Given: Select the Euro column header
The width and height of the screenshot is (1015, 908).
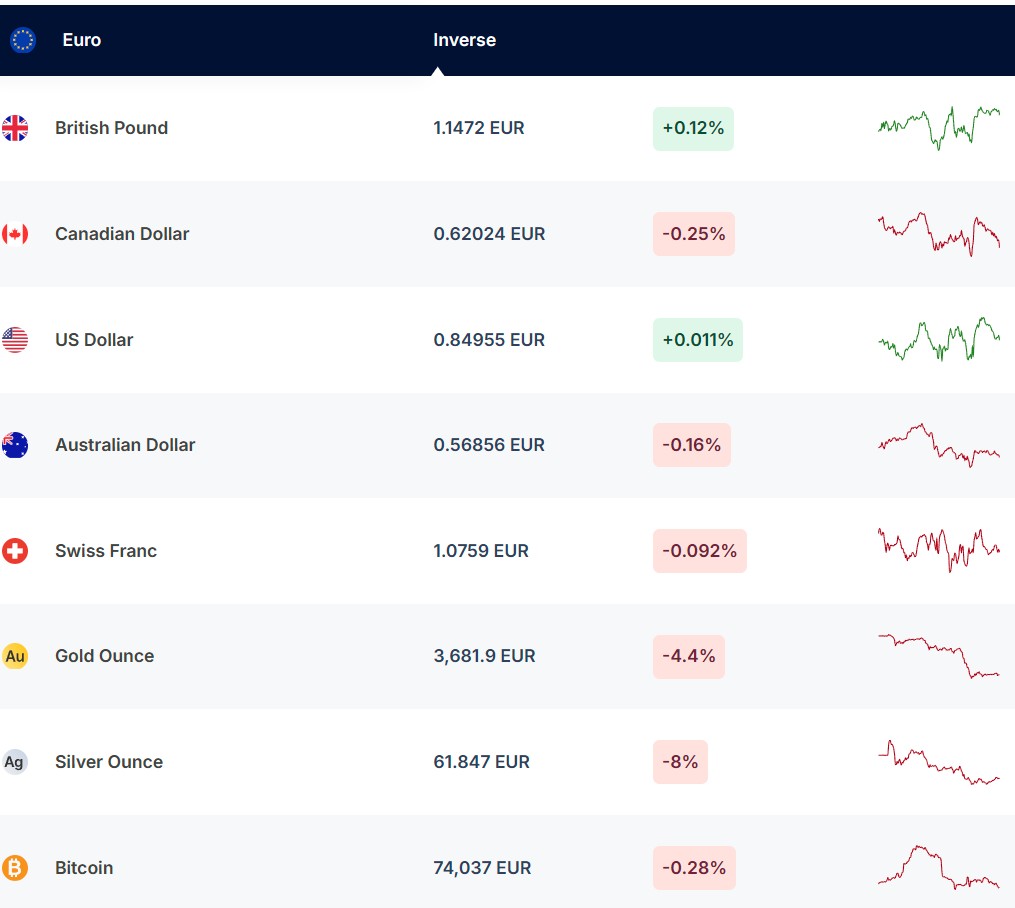Looking at the screenshot, I should (81, 40).
